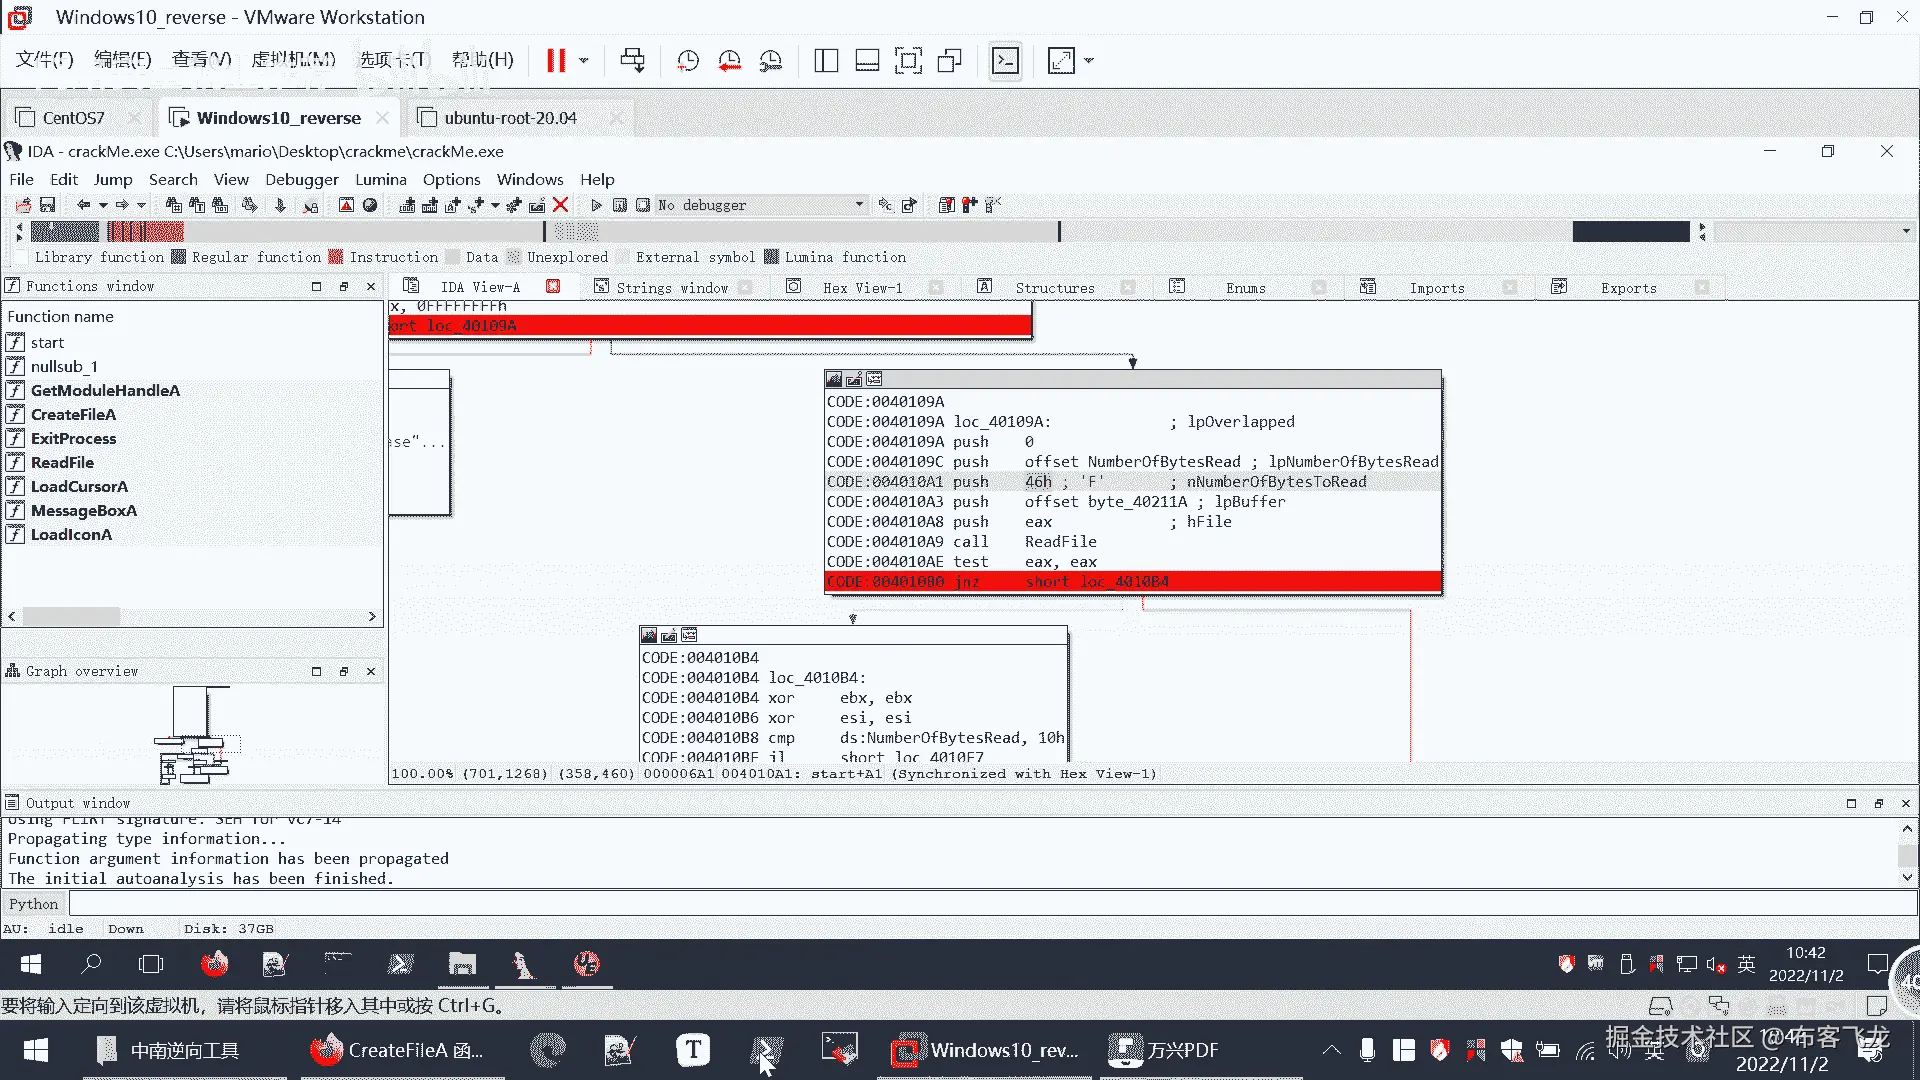
Task: Click the VMware console view icon
Action: click(x=1005, y=61)
